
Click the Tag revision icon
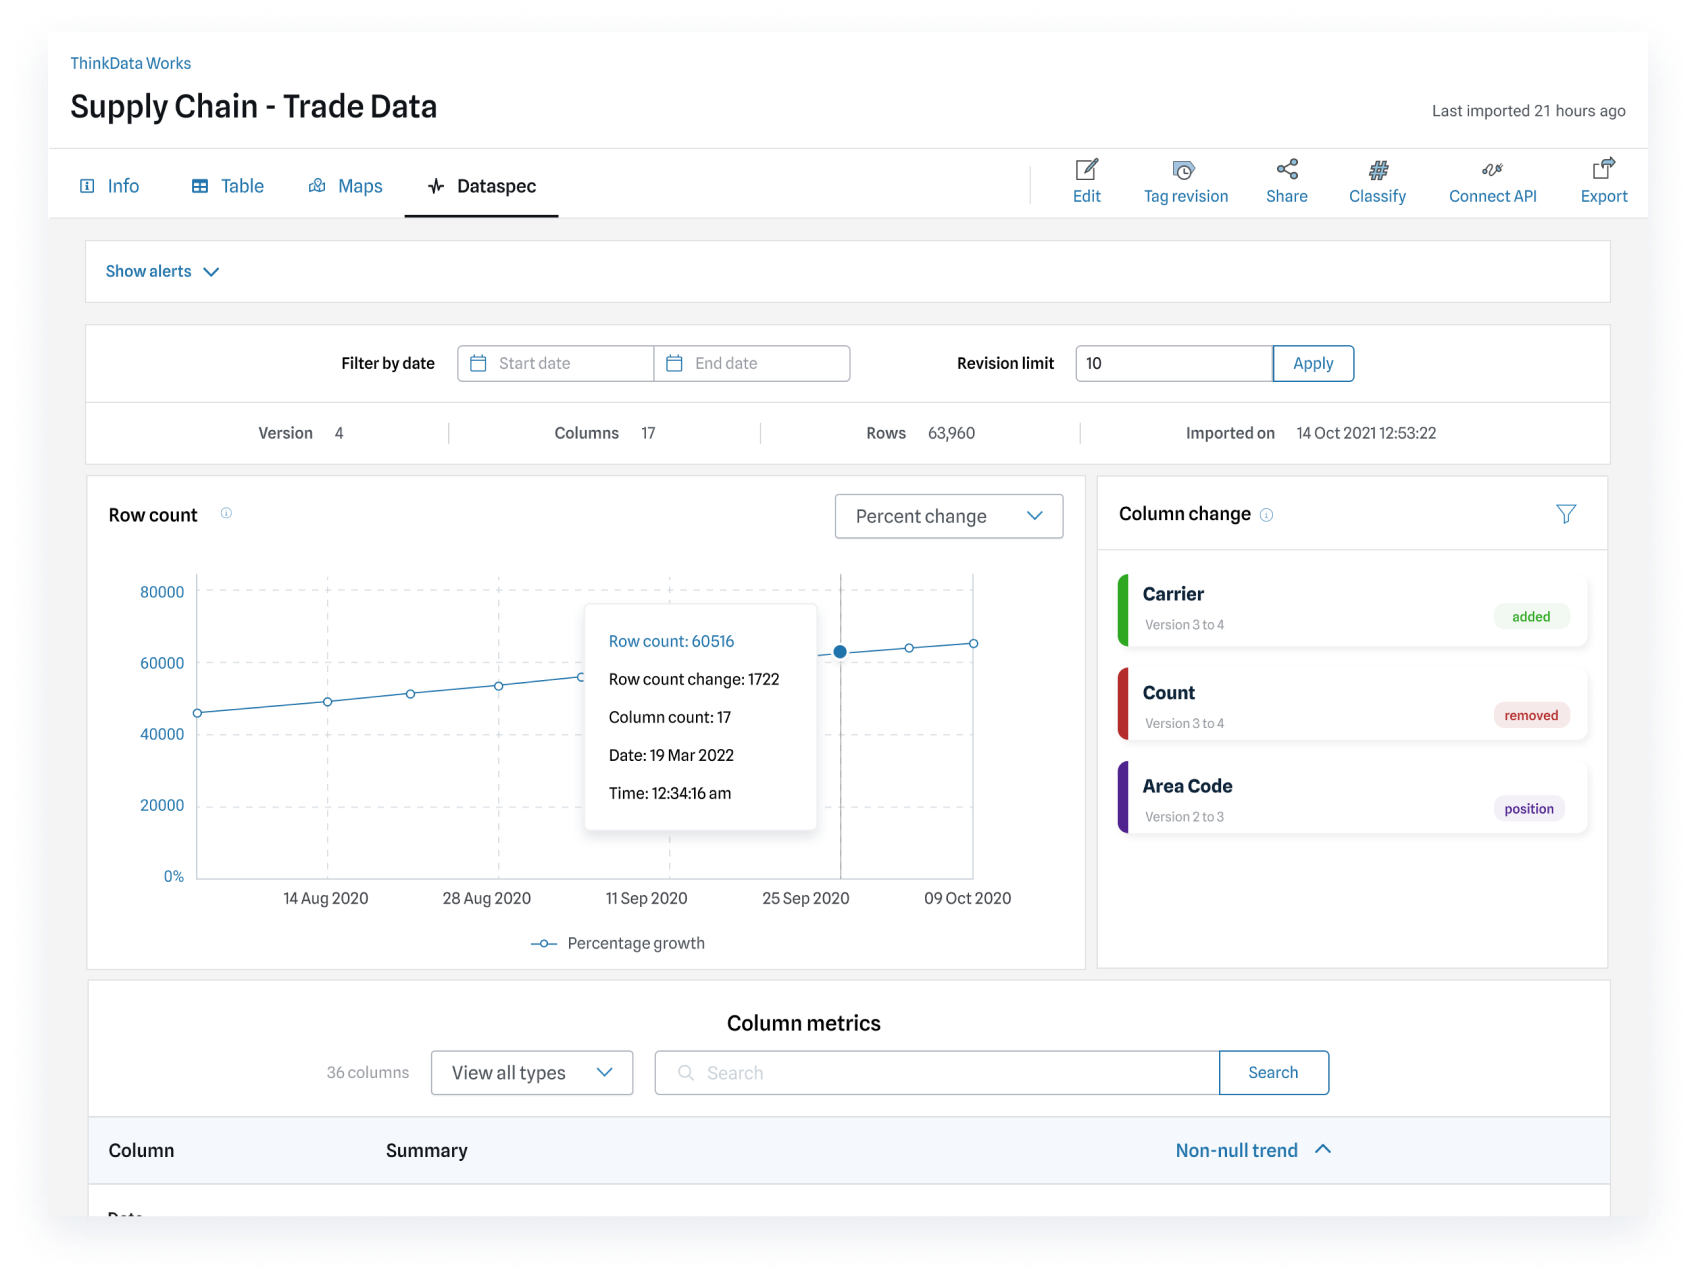(1184, 169)
